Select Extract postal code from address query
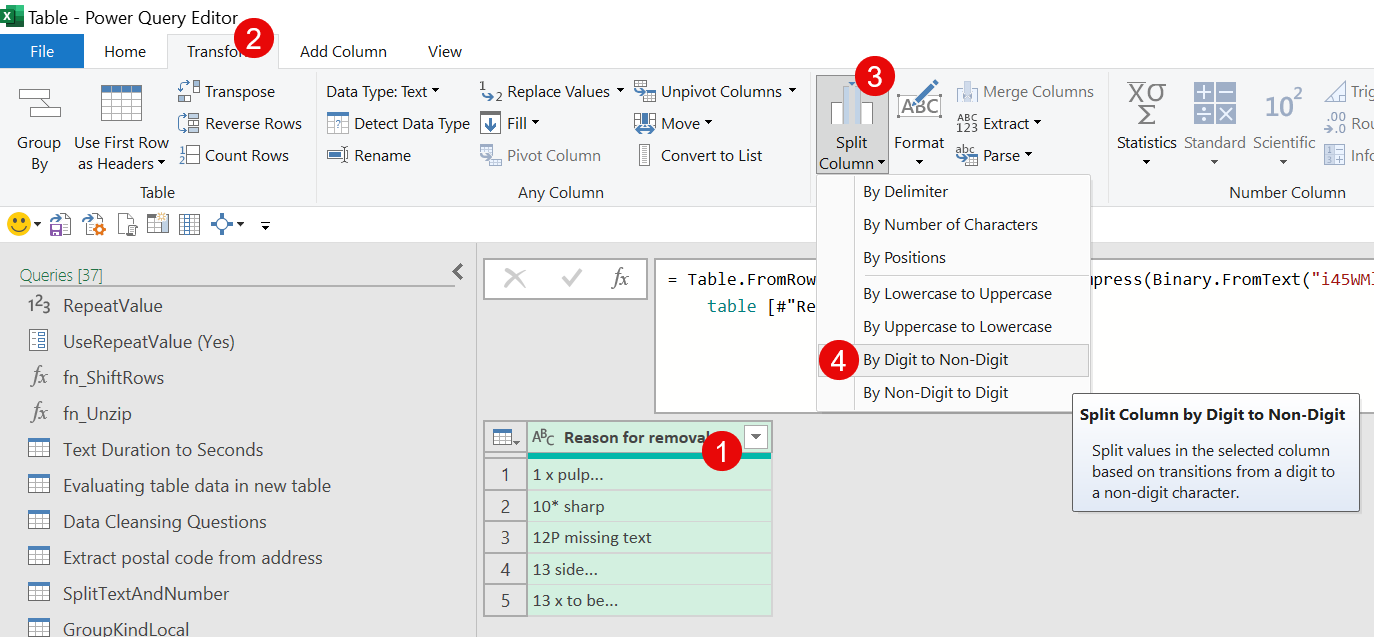This screenshot has height=637, width=1374. pyautogui.click(x=192, y=558)
